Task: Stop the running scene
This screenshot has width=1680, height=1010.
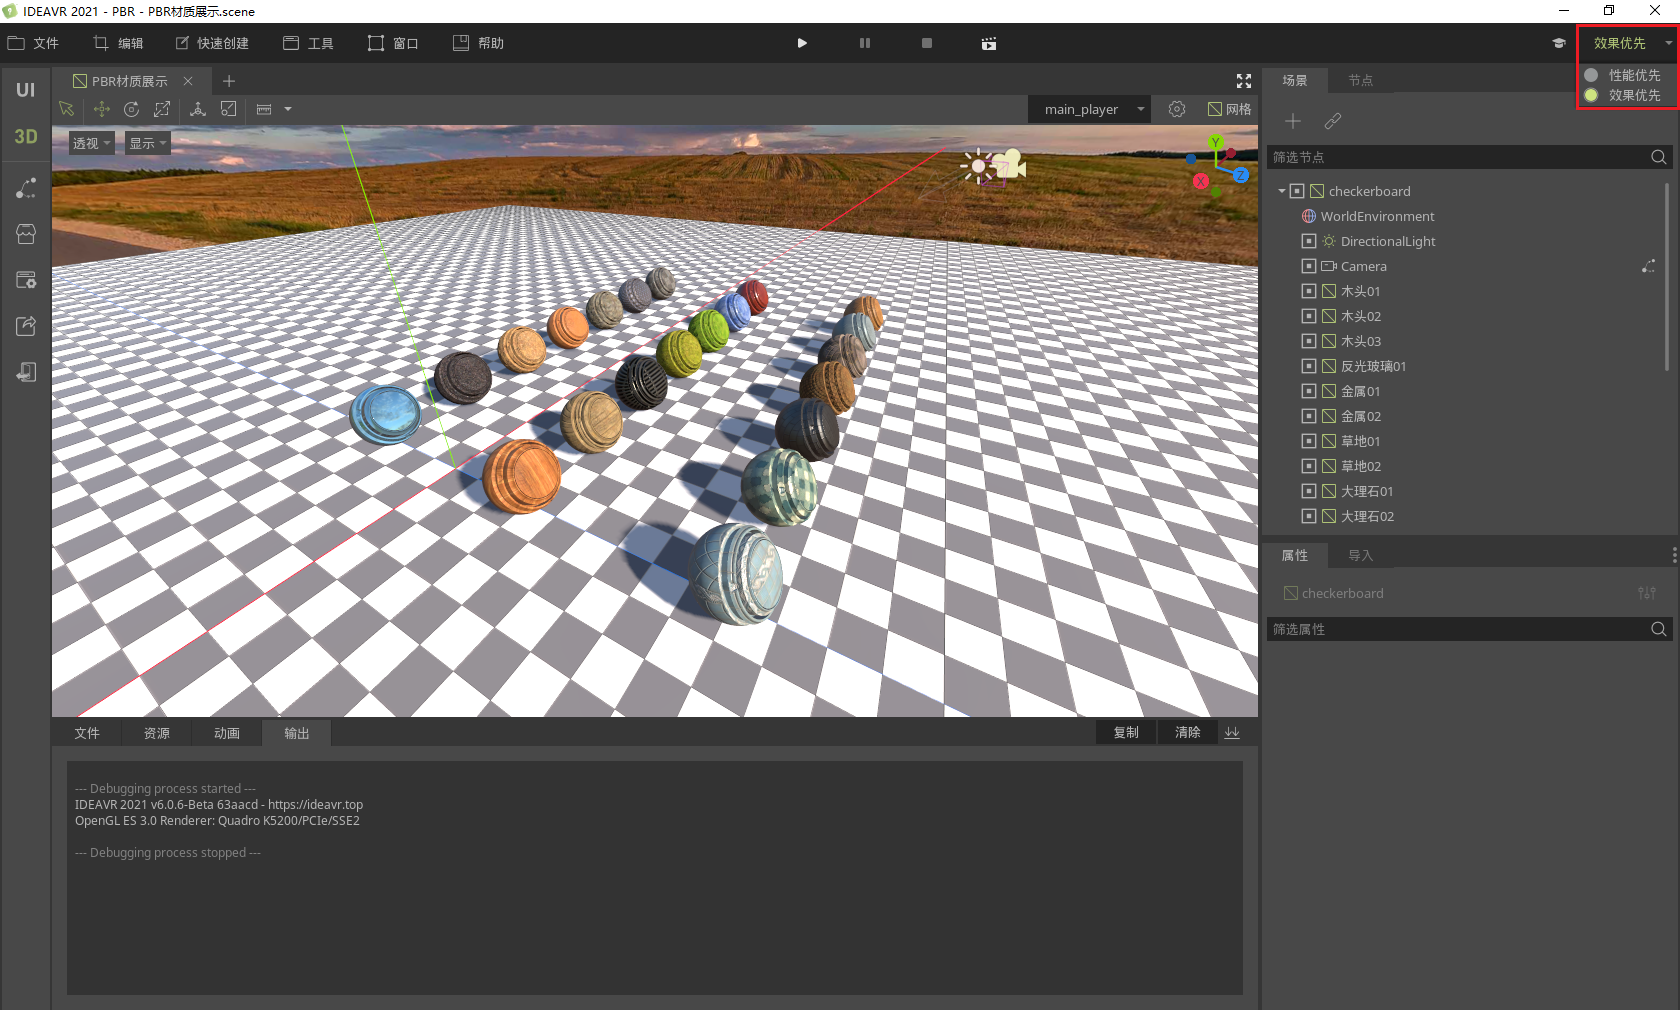Action: [x=927, y=43]
